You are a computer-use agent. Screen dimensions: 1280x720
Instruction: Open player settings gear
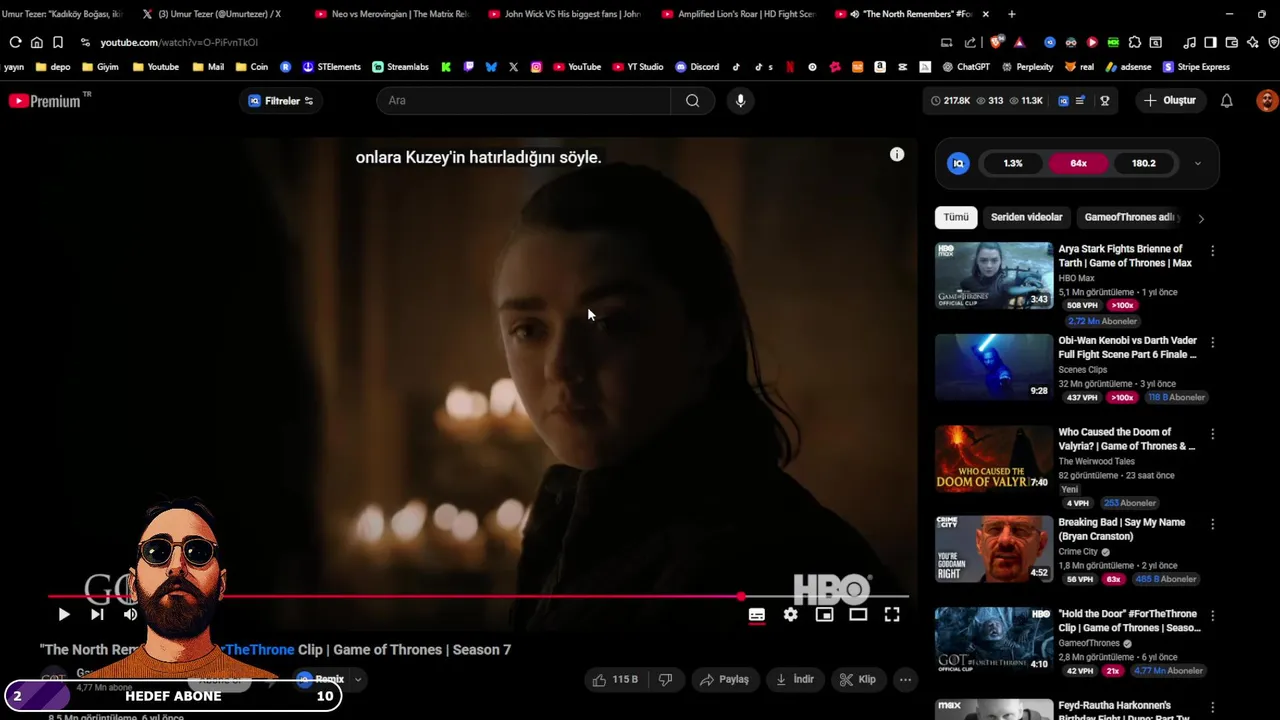791,615
